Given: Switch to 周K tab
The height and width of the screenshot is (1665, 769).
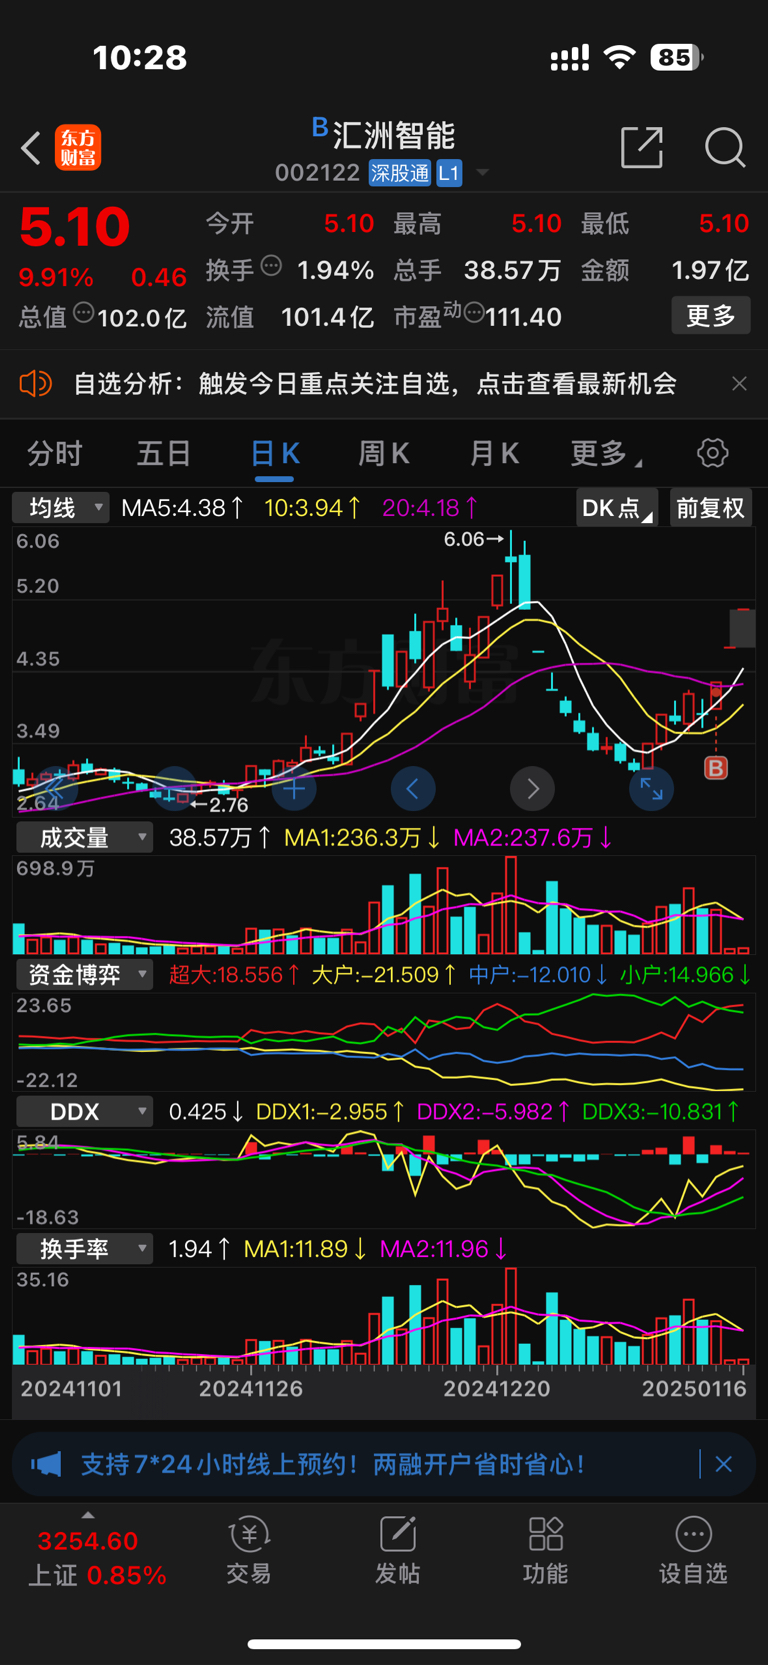Looking at the screenshot, I should pos(384,454).
